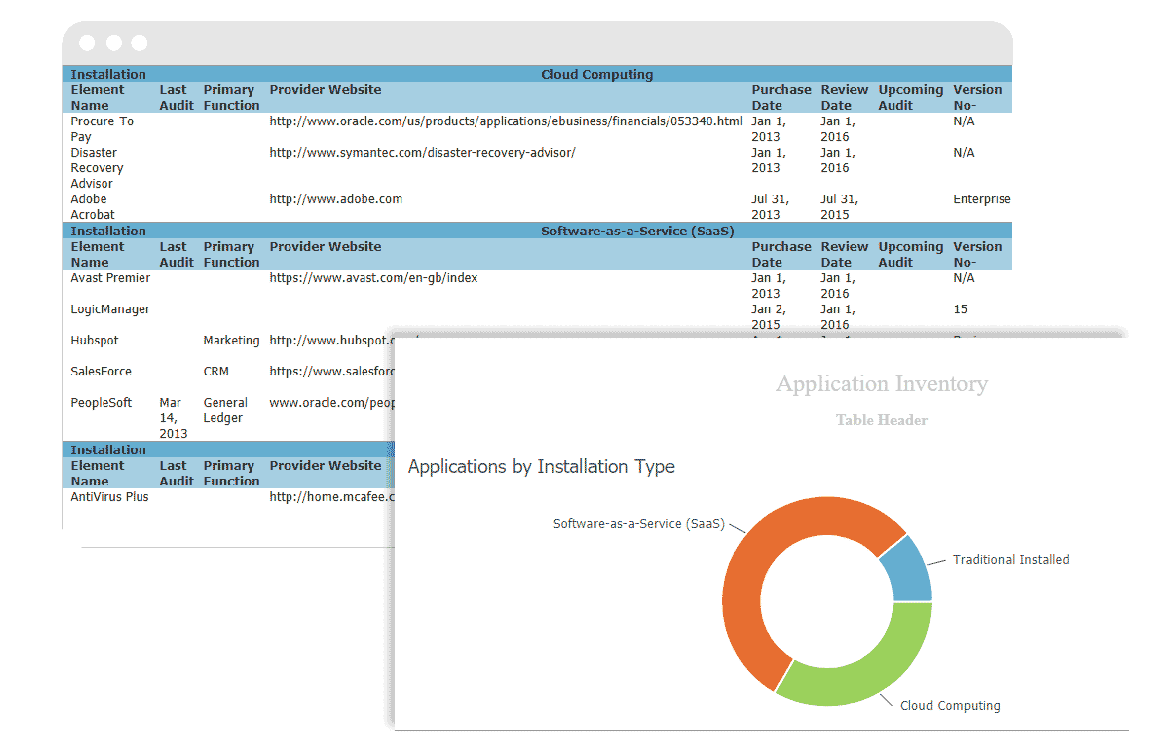Click Last Audit column header in Cloud Computing section
This screenshot has width=1167, height=750.
point(176,97)
